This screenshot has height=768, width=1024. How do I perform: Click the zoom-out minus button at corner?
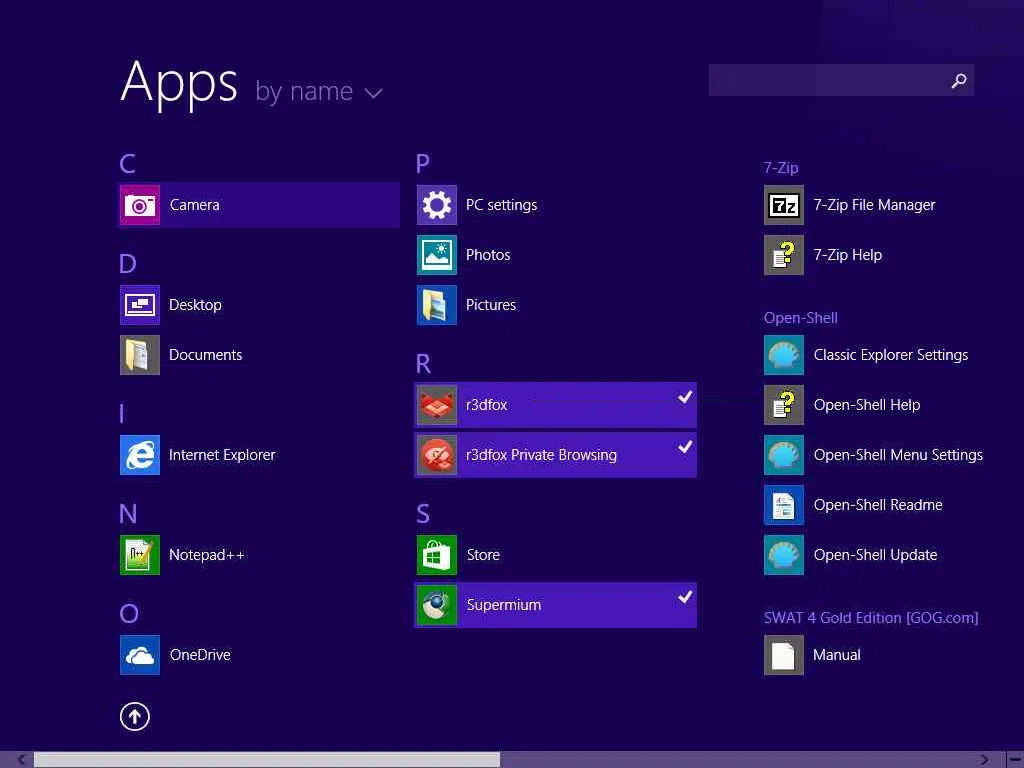click(x=1015, y=760)
